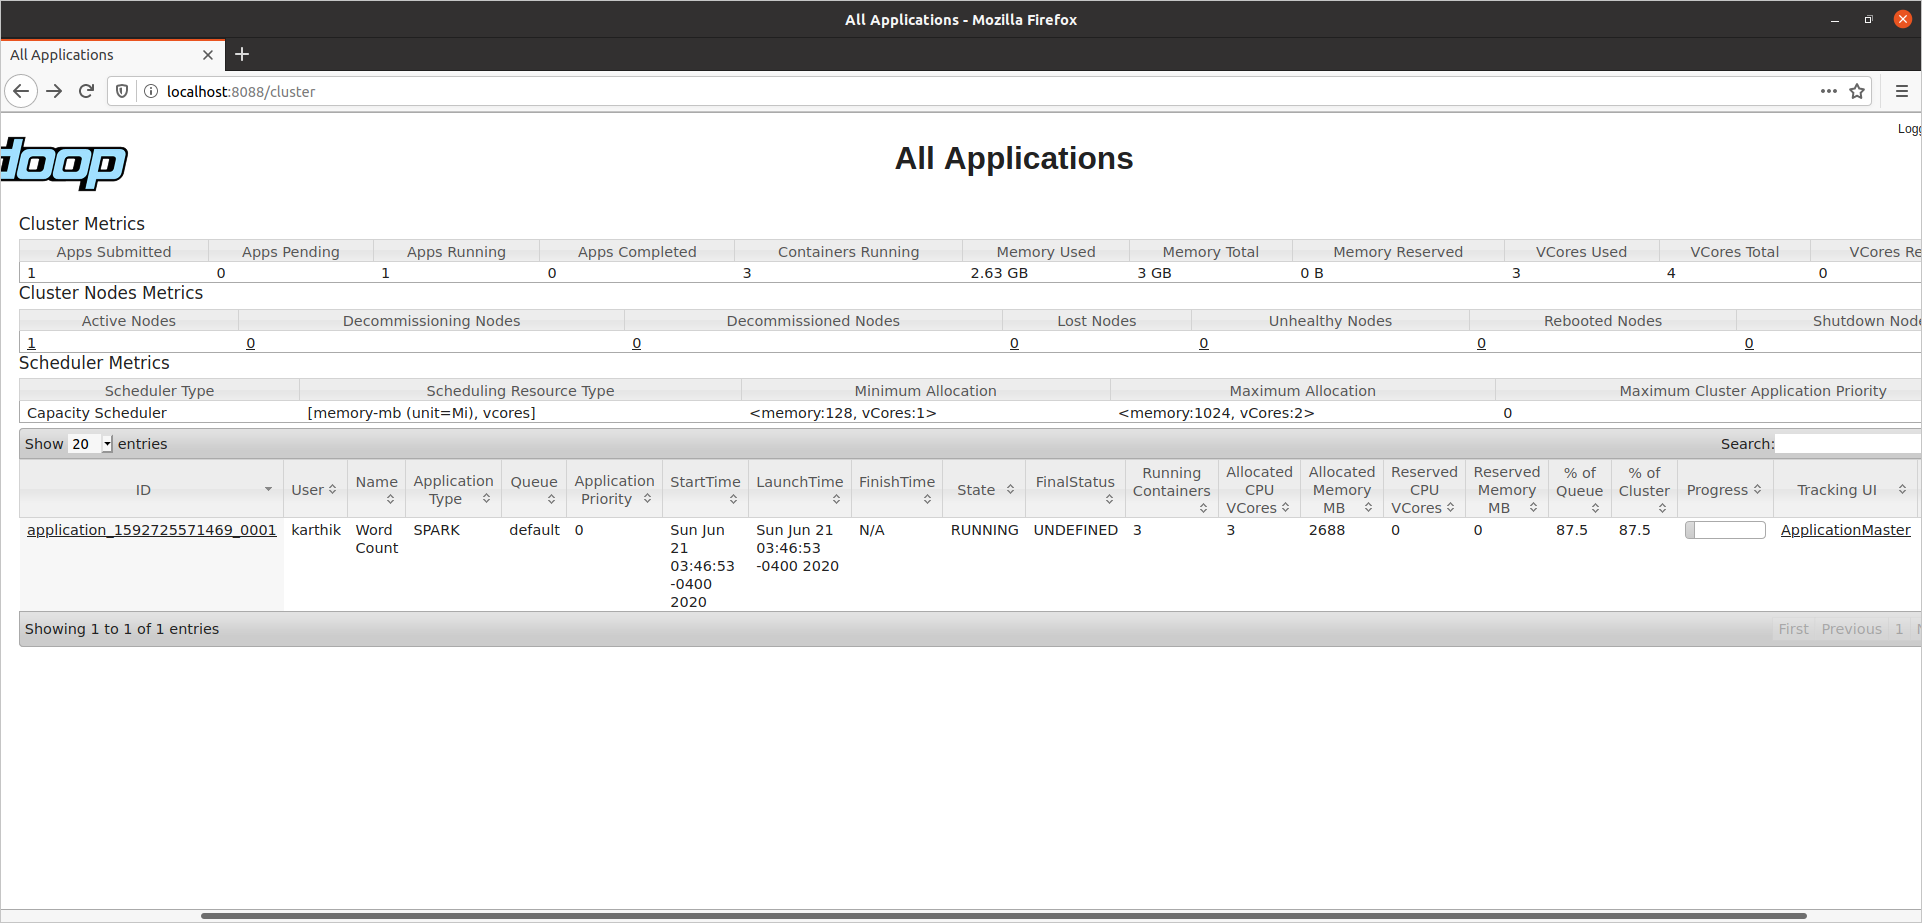Click the Decommissioned Nodes count link
Viewport: 1922px width, 923px height.
pyautogui.click(x=636, y=343)
